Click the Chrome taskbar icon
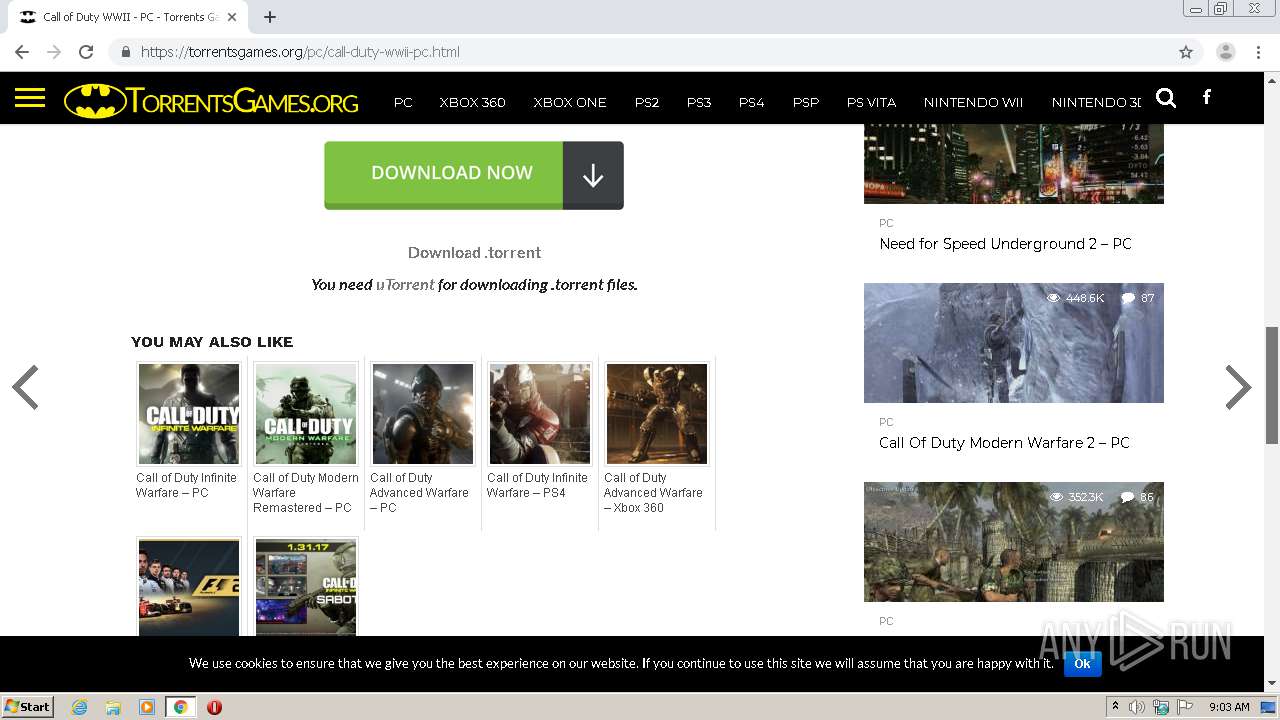 (181, 707)
